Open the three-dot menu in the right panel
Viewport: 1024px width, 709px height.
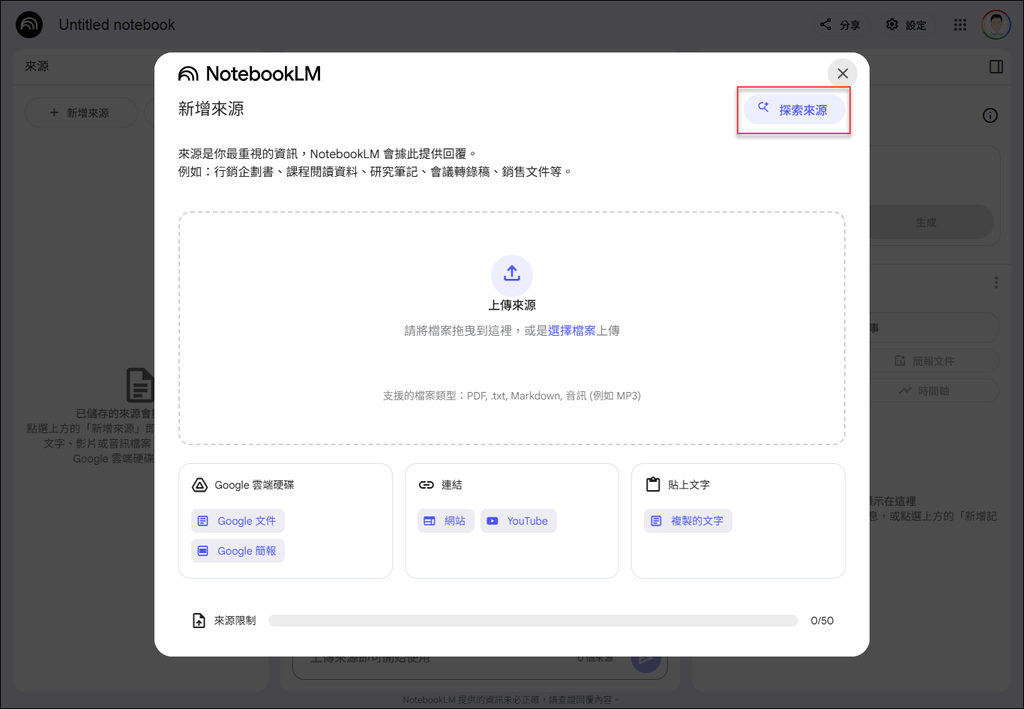[995, 283]
